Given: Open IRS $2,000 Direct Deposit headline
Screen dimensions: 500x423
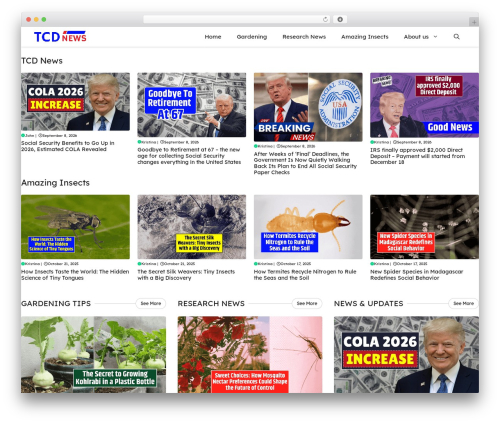Looking at the screenshot, I should [417, 156].
